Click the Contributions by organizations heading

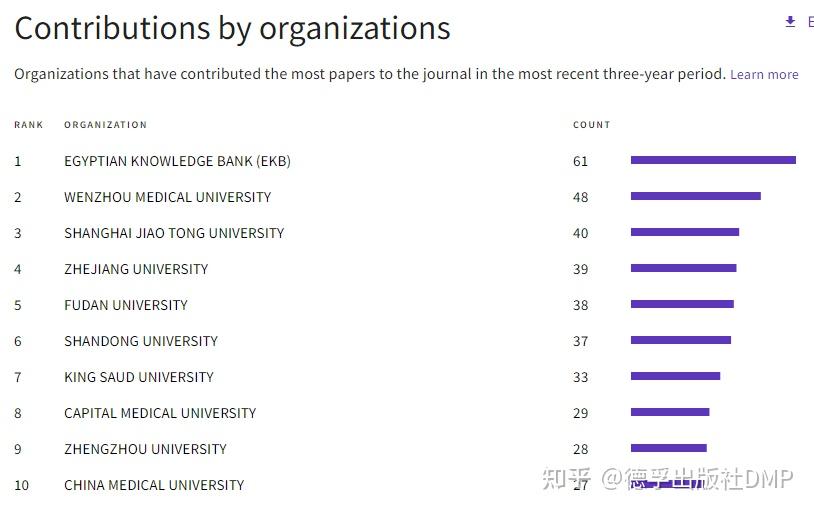232,28
